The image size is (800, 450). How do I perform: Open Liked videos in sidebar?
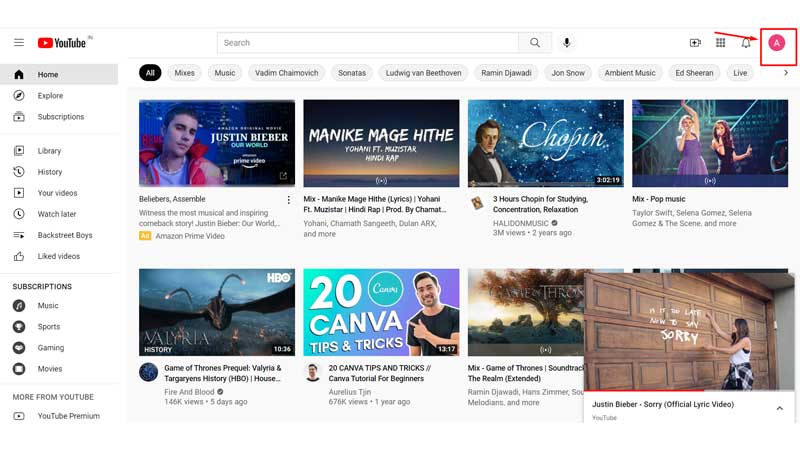(59, 256)
